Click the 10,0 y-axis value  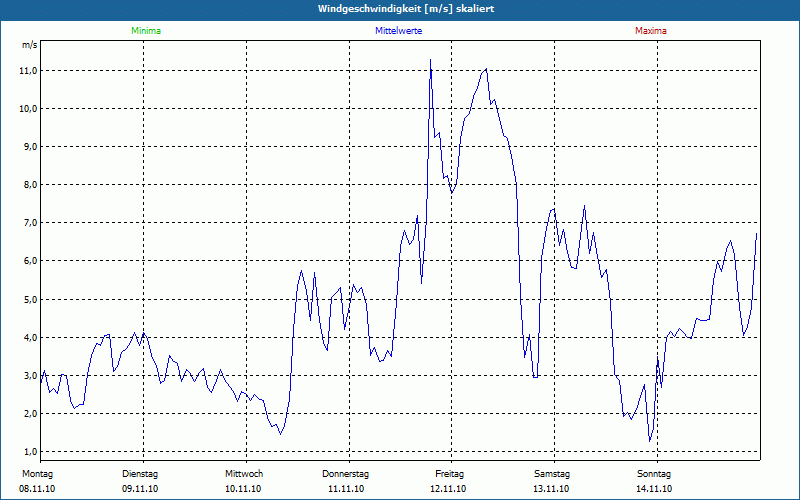pos(29,109)
